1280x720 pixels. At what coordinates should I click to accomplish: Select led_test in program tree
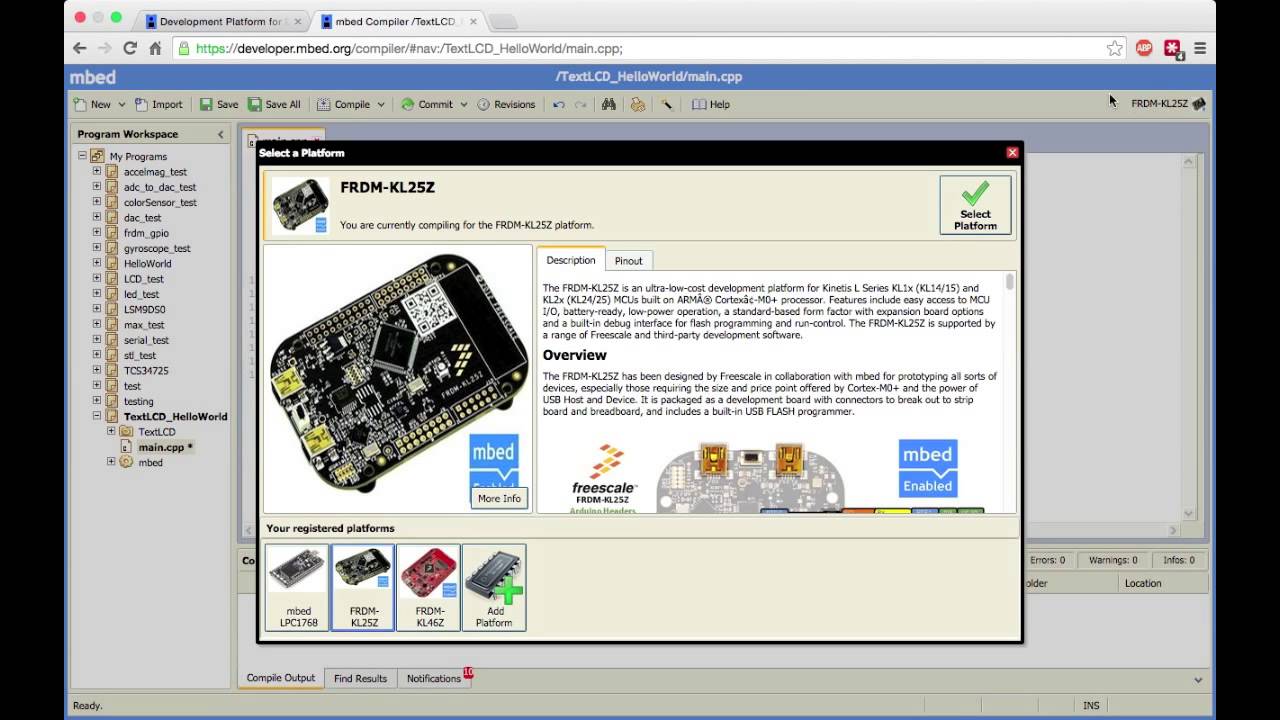[142, 294]
